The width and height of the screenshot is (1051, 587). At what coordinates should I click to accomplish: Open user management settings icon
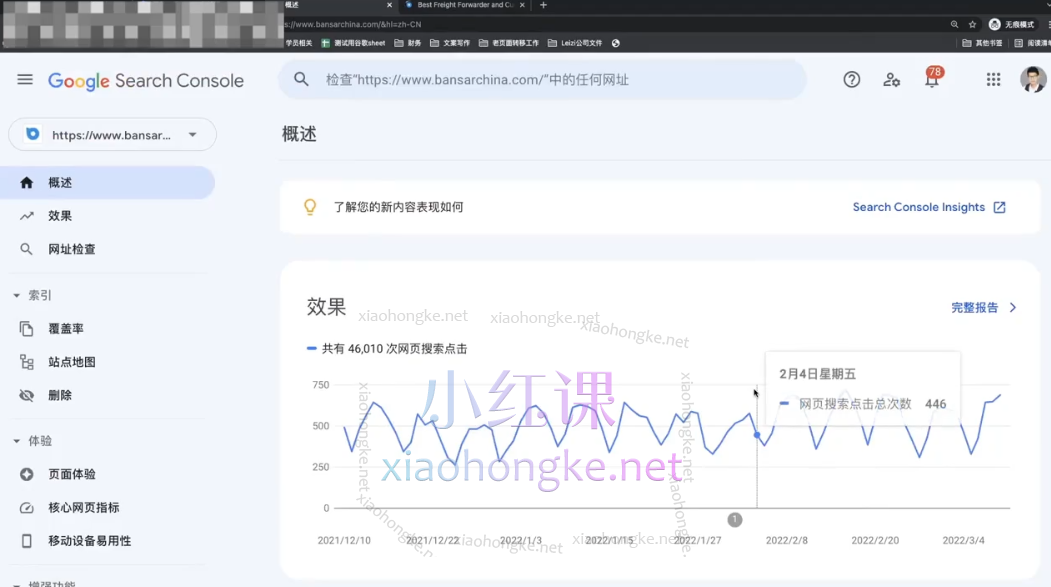(x=892, y=80)
